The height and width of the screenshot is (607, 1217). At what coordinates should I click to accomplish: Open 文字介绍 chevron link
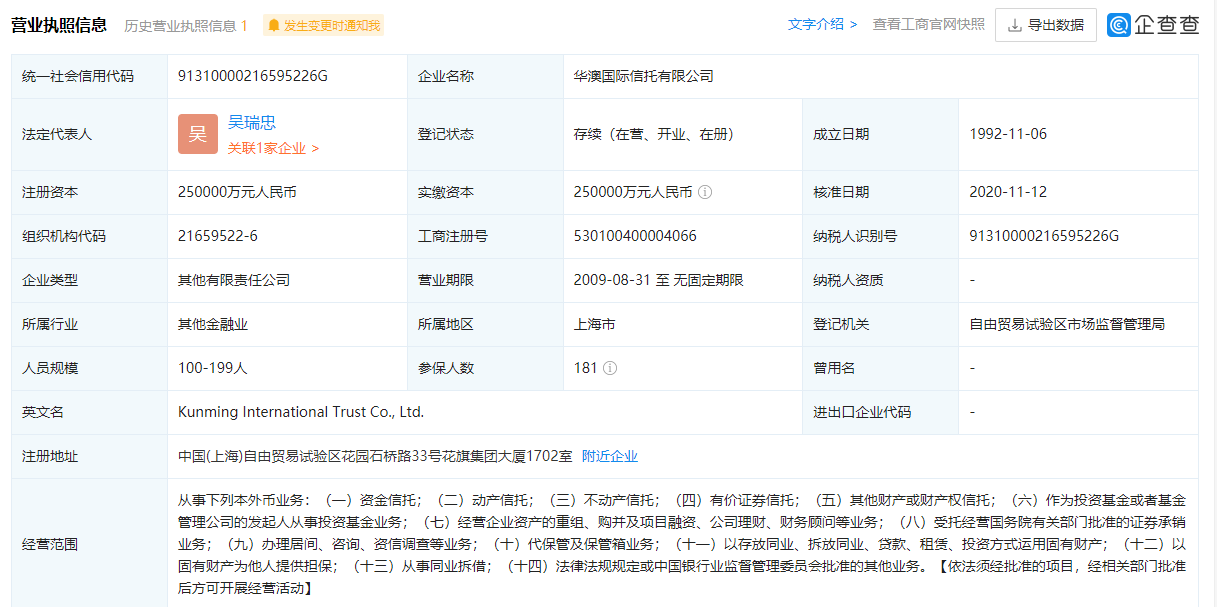point(822,24)
